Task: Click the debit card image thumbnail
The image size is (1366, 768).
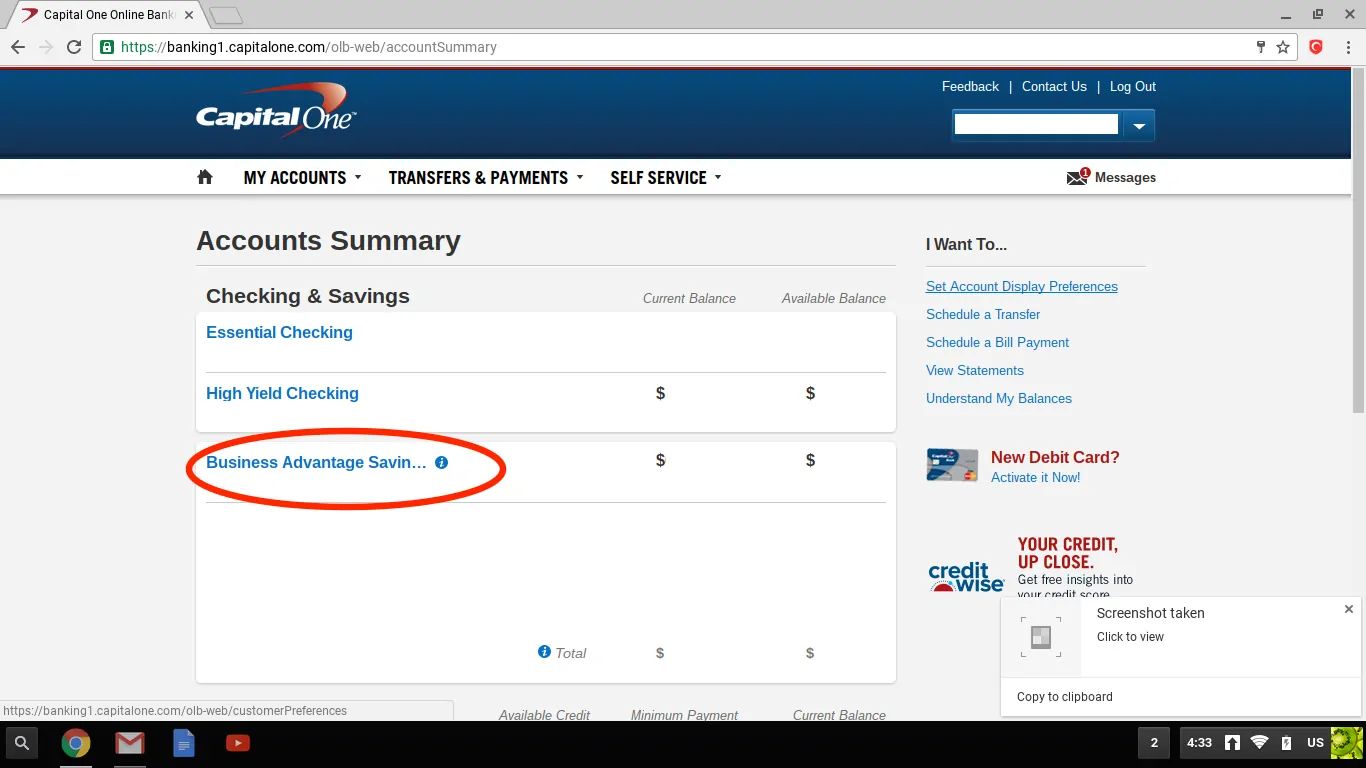Action: click(x=952, y=465)
